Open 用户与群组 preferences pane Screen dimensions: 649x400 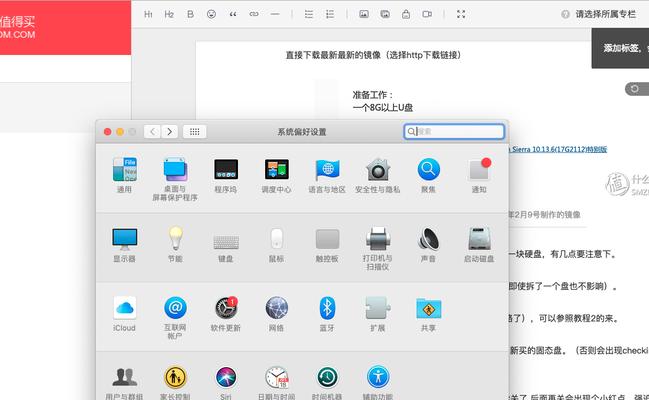pyautogui.click(x=124, y=383)
